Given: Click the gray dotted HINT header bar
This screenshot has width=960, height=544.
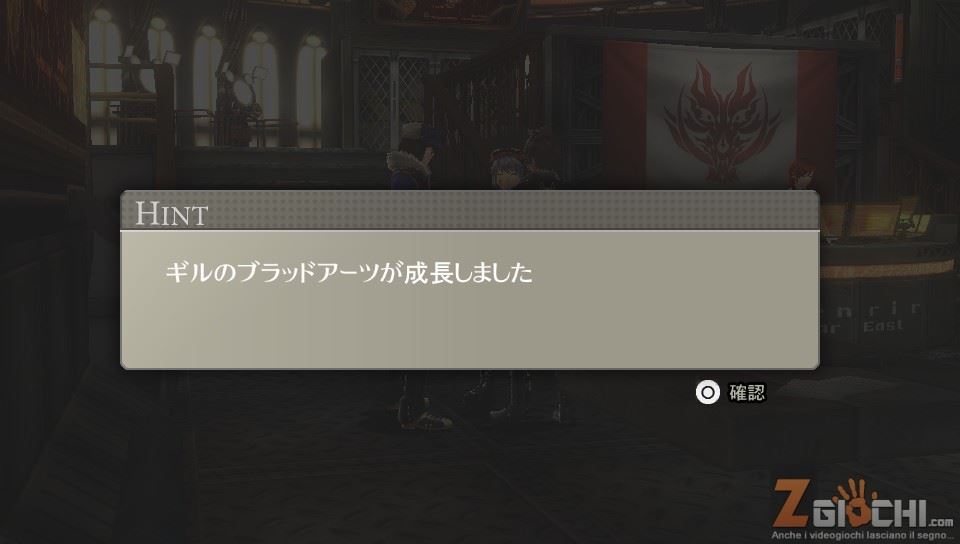Looking at the screenshot, I should tap(470, 211).
